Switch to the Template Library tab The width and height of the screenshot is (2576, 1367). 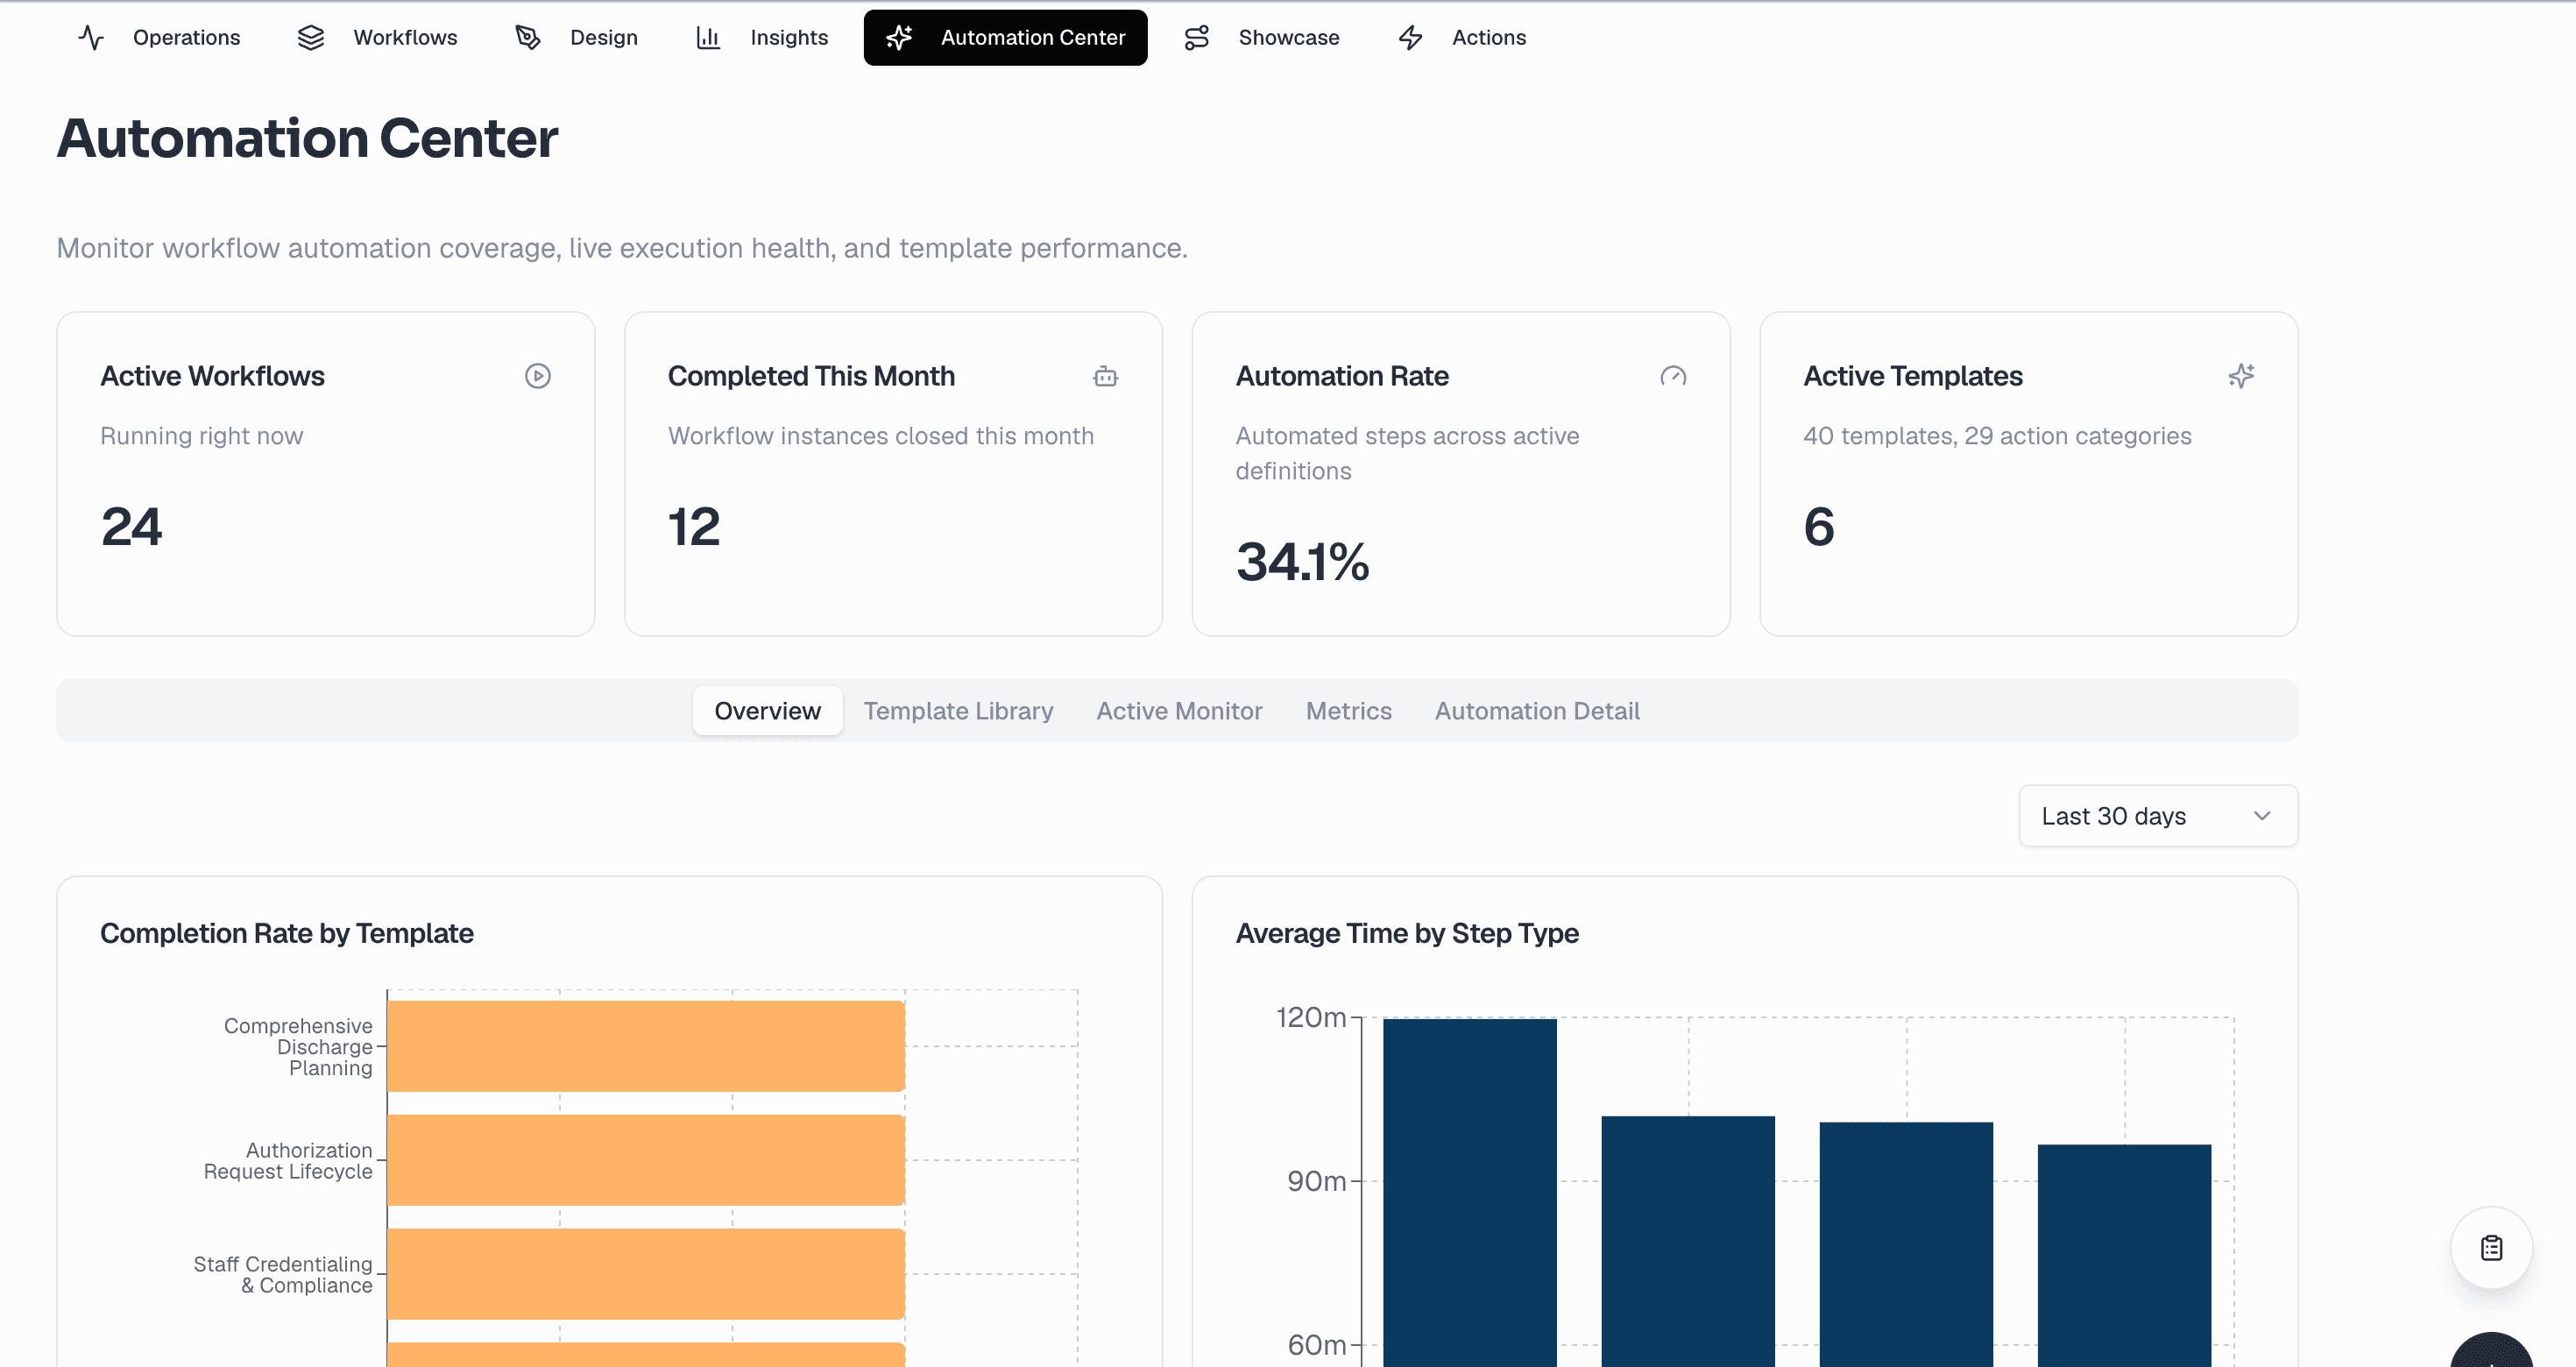tap(958, 711)
